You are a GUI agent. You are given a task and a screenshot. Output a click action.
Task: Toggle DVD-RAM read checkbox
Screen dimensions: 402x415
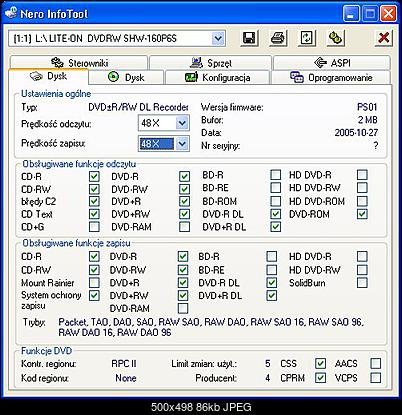click(x=184, y=227)
